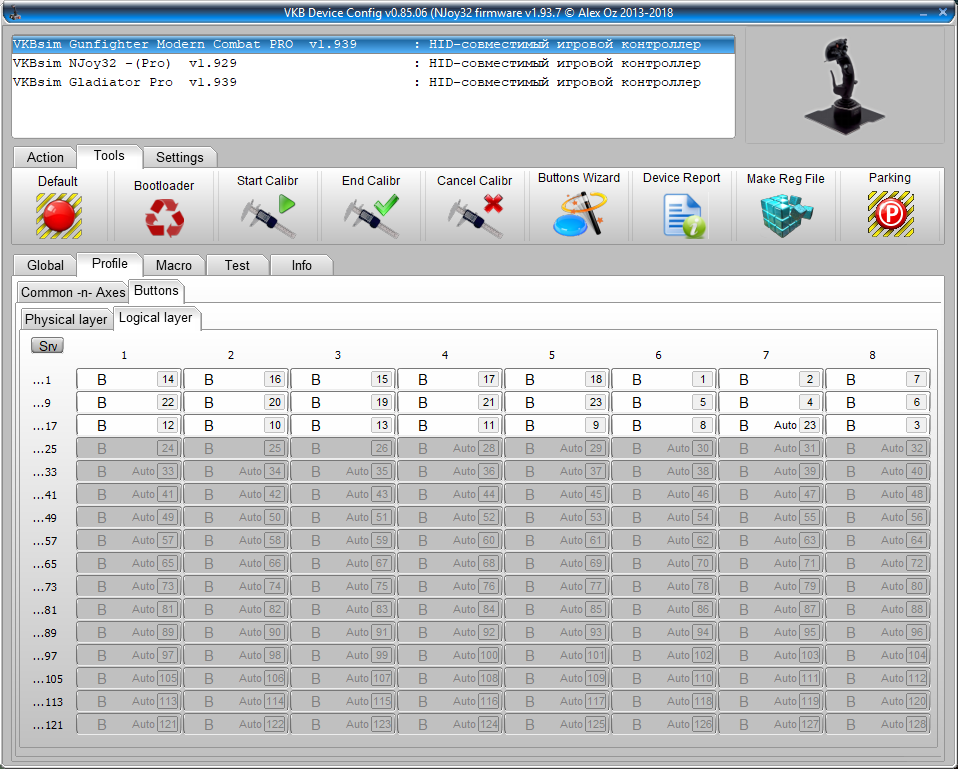
Task: Switch to the Global tab
Action: click(x=45, y=265)
